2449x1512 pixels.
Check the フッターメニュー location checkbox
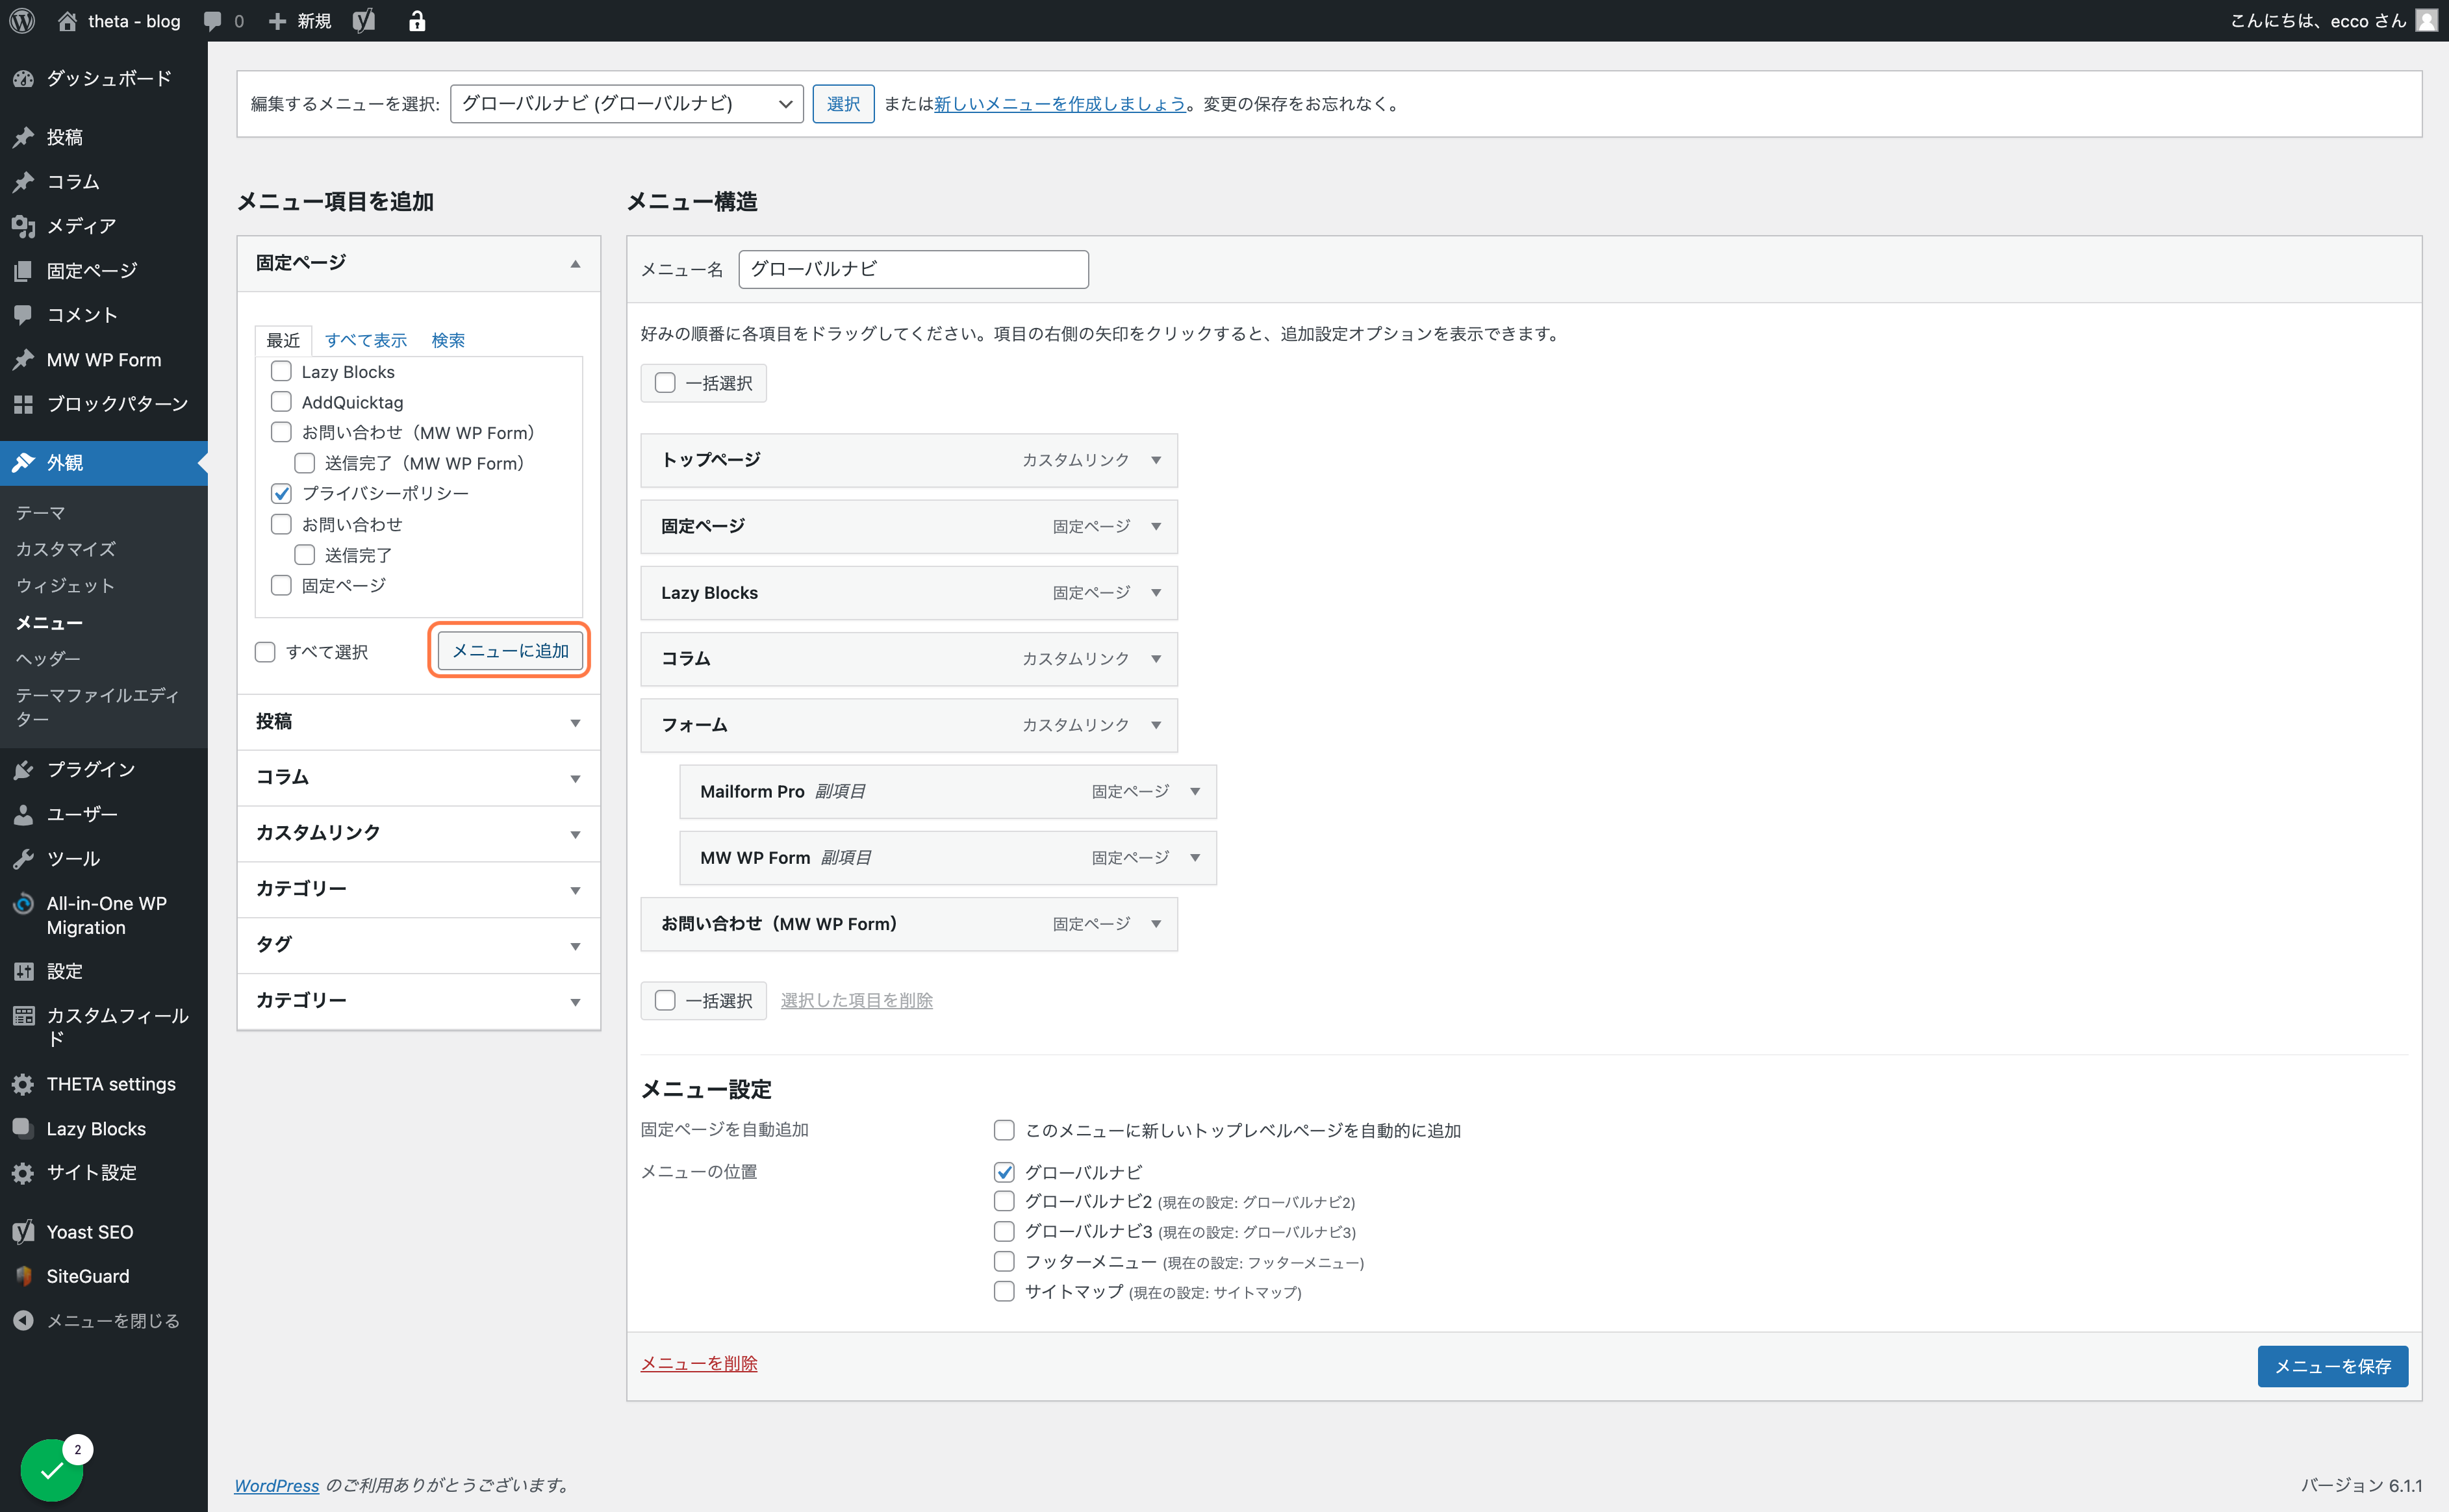coord(1004,1261)
